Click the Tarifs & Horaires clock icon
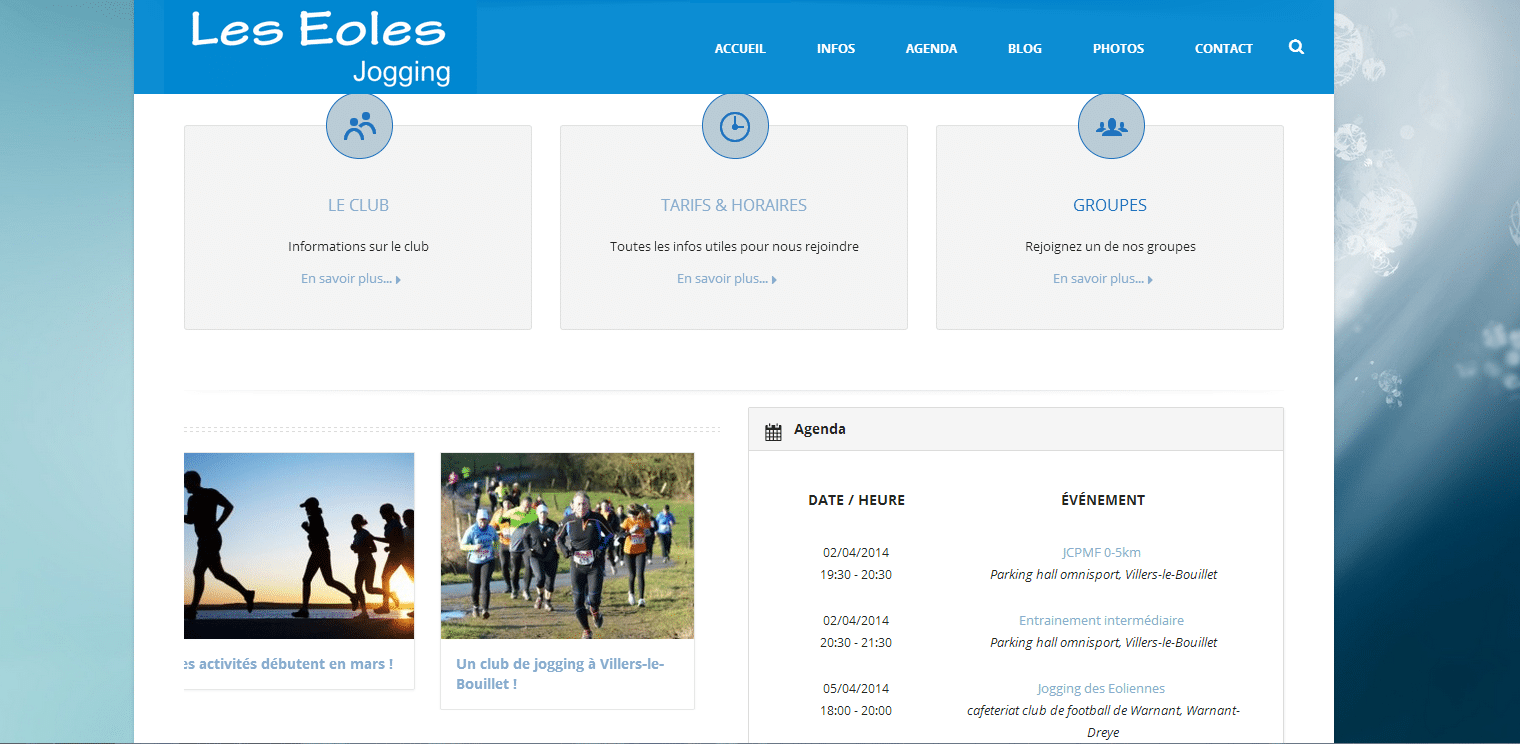 point(735,126)
